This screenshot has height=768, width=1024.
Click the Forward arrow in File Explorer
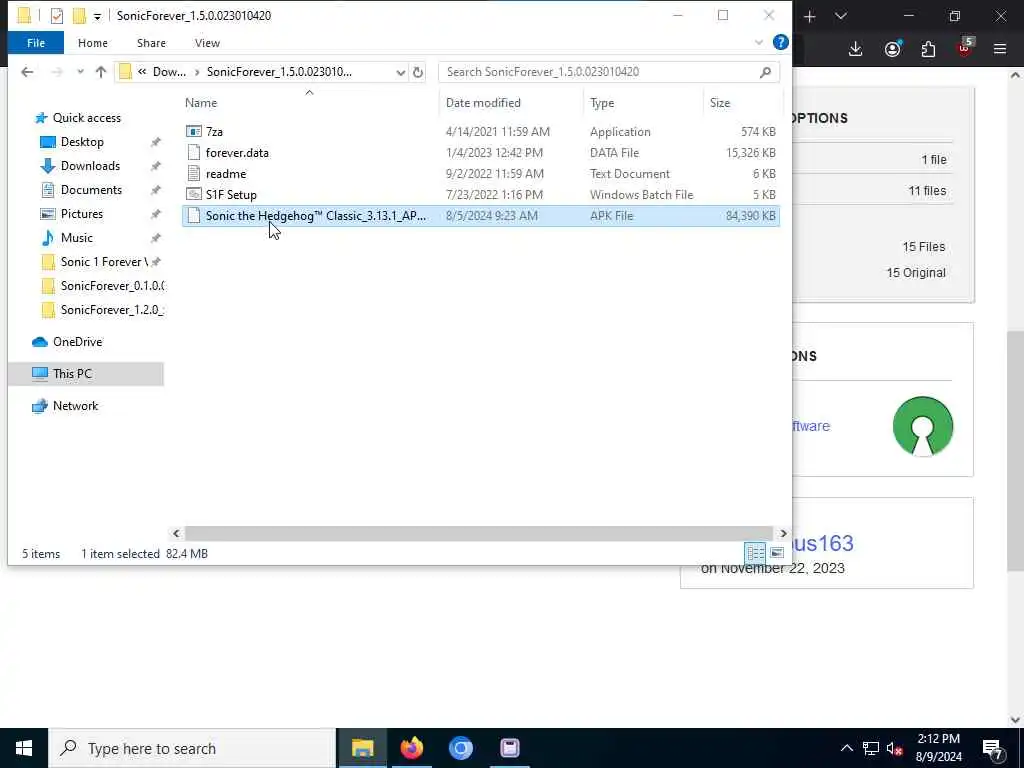[57, 72]
